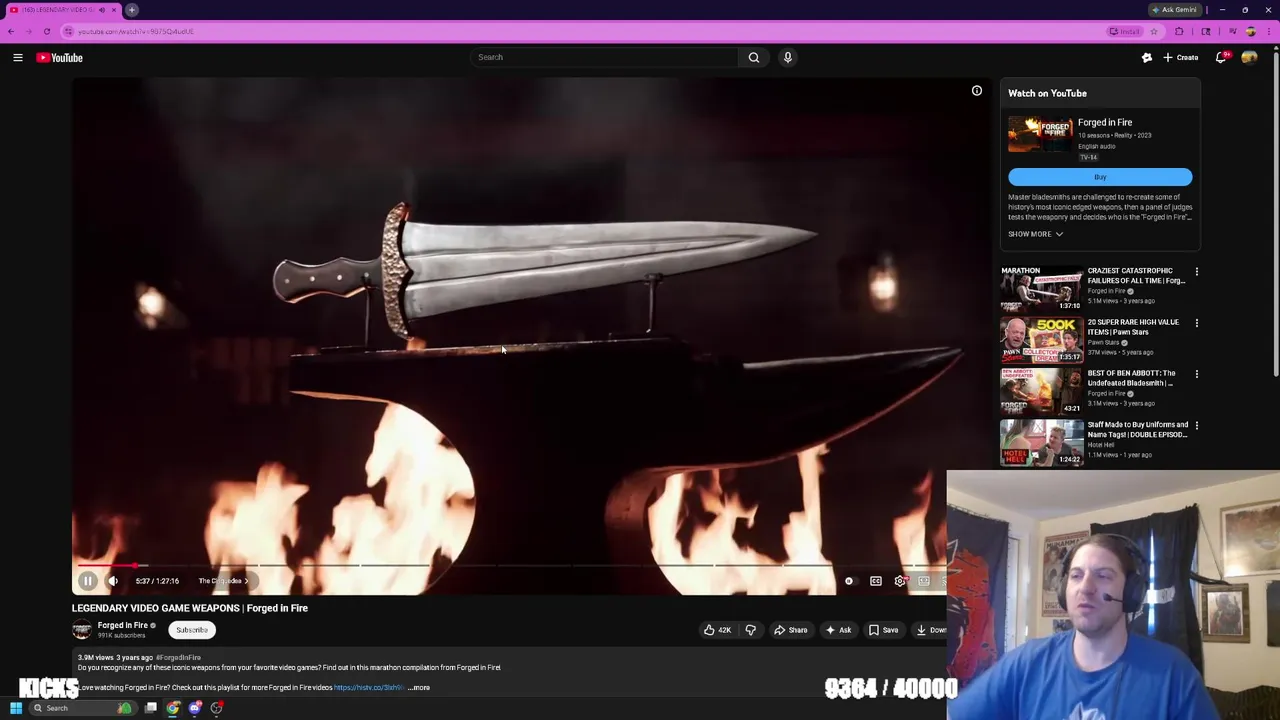1280x720 pixels.
Task: Open the Windows Start menu
Action: click(x=15, y=708)
